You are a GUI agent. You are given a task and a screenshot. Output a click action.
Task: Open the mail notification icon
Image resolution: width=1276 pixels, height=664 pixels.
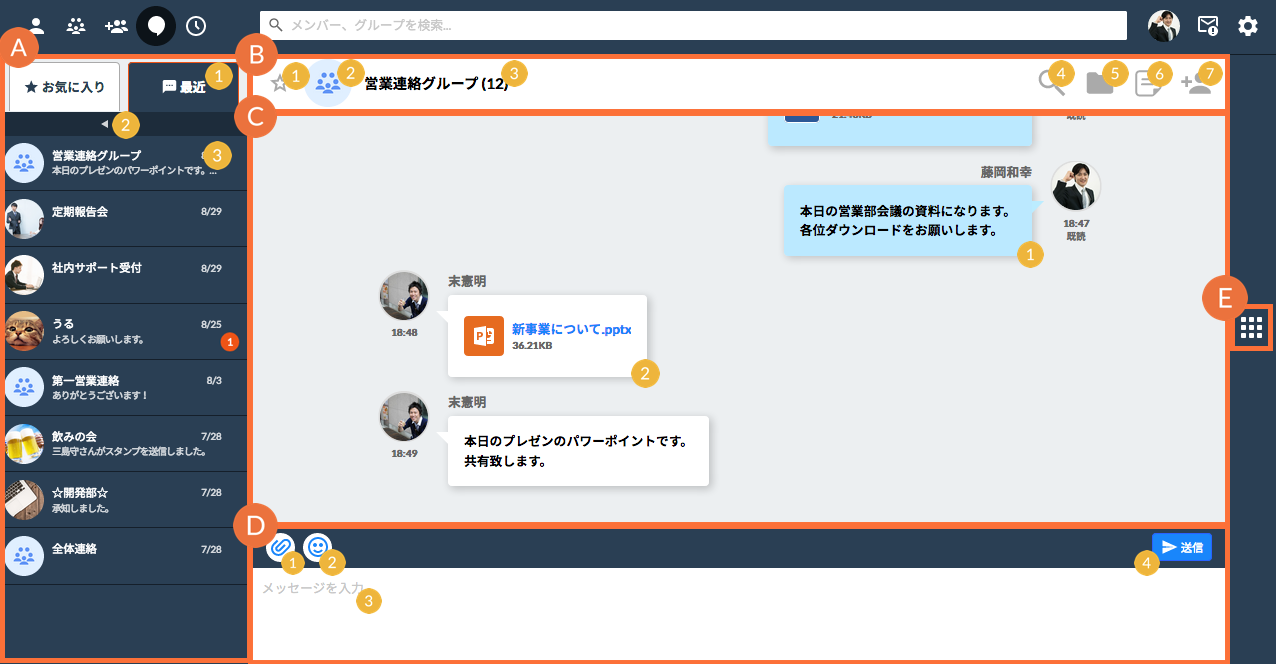pyautogui.click(x=1208, y=26)
